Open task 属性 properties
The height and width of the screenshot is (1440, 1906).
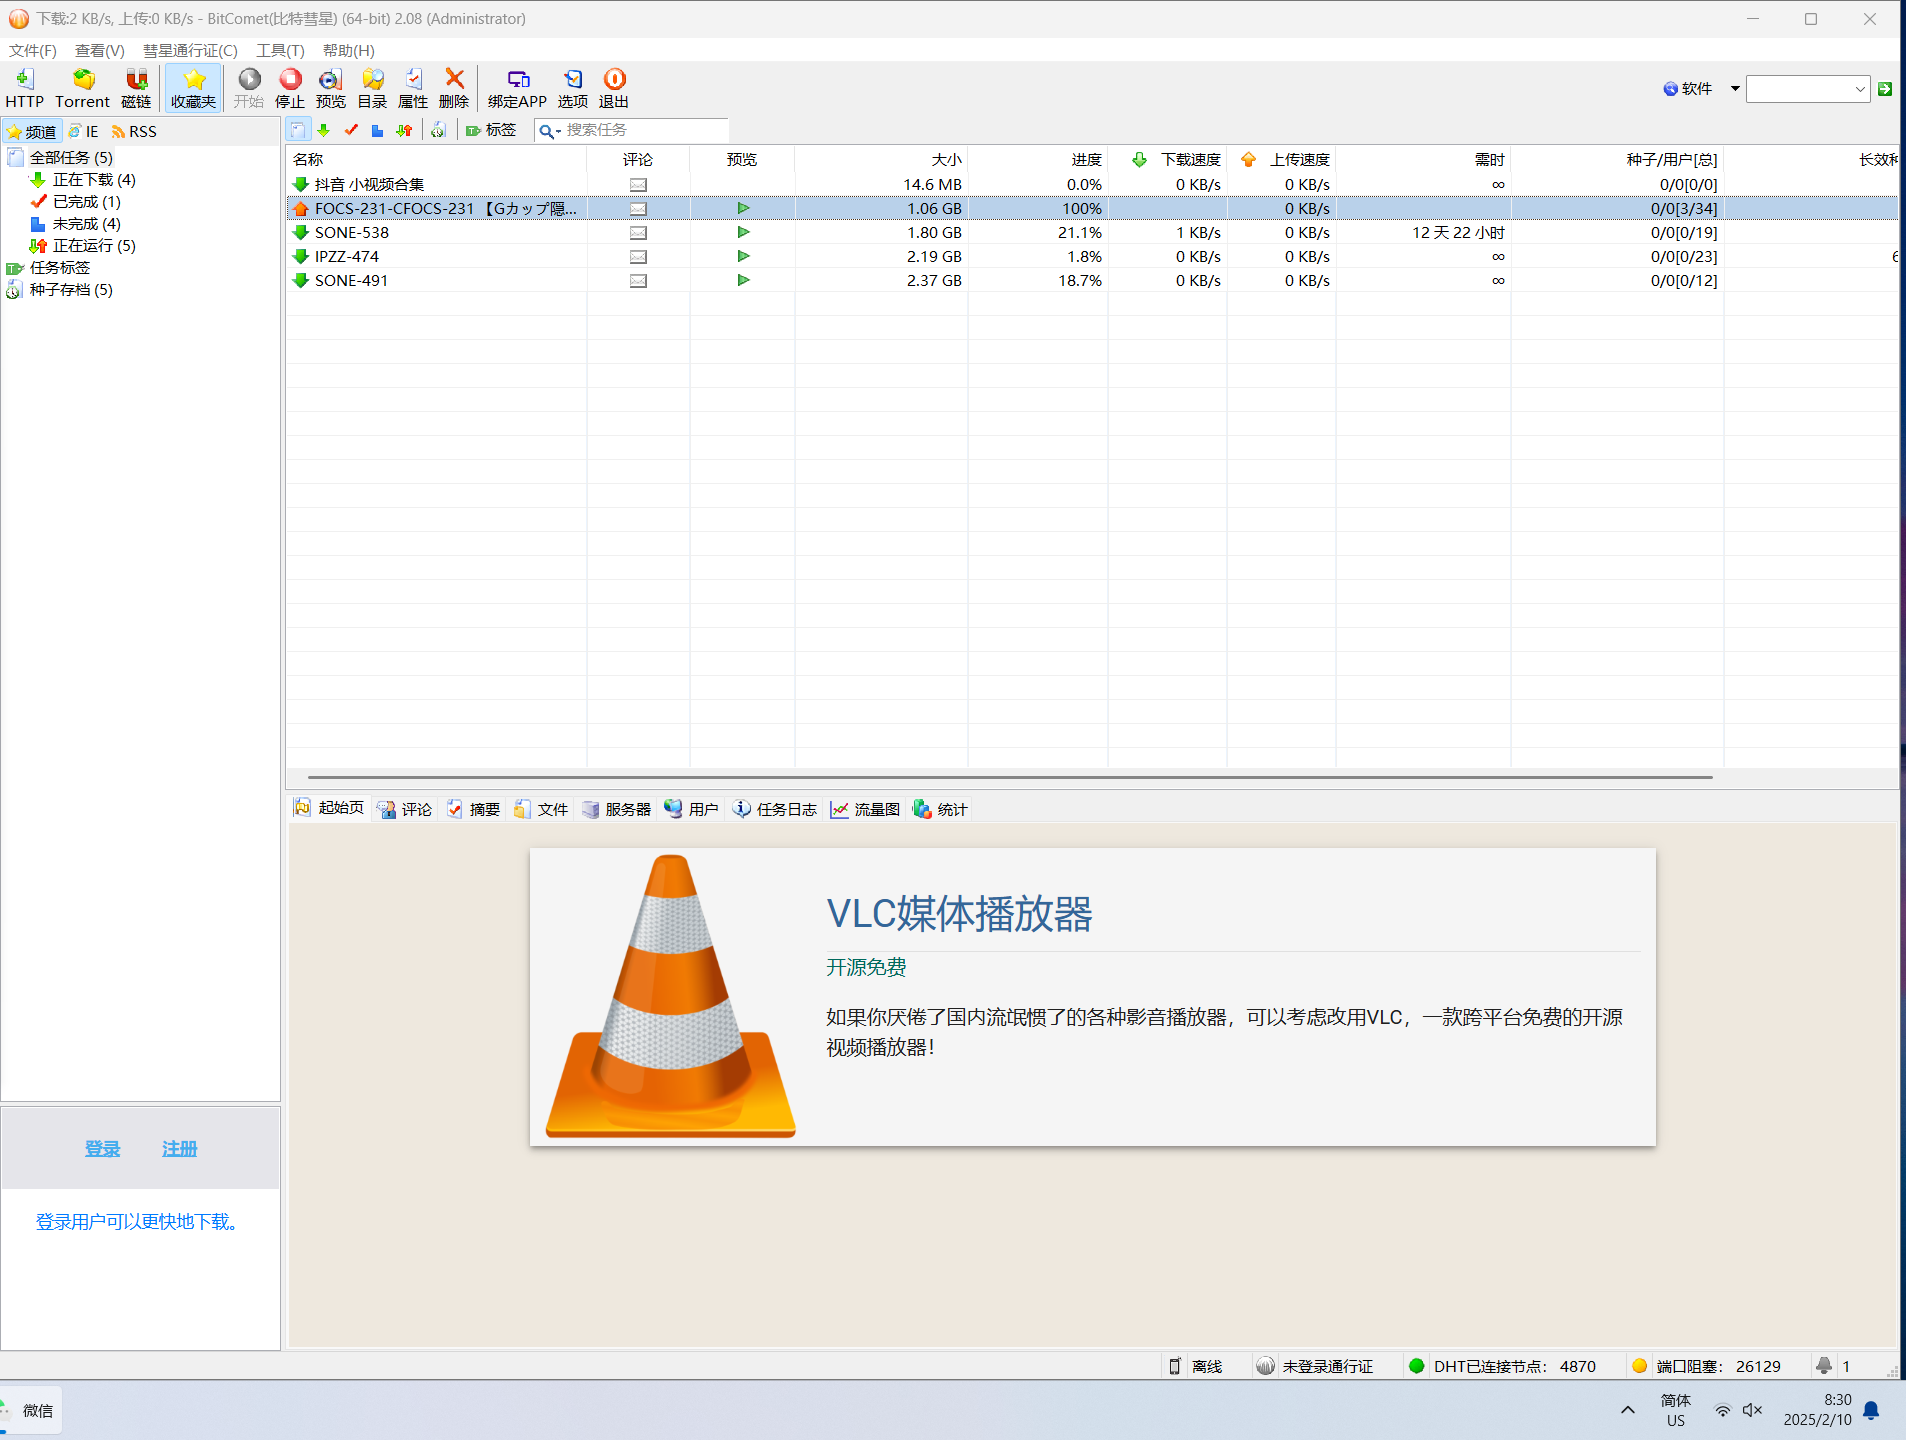click(x=413, y=88)
